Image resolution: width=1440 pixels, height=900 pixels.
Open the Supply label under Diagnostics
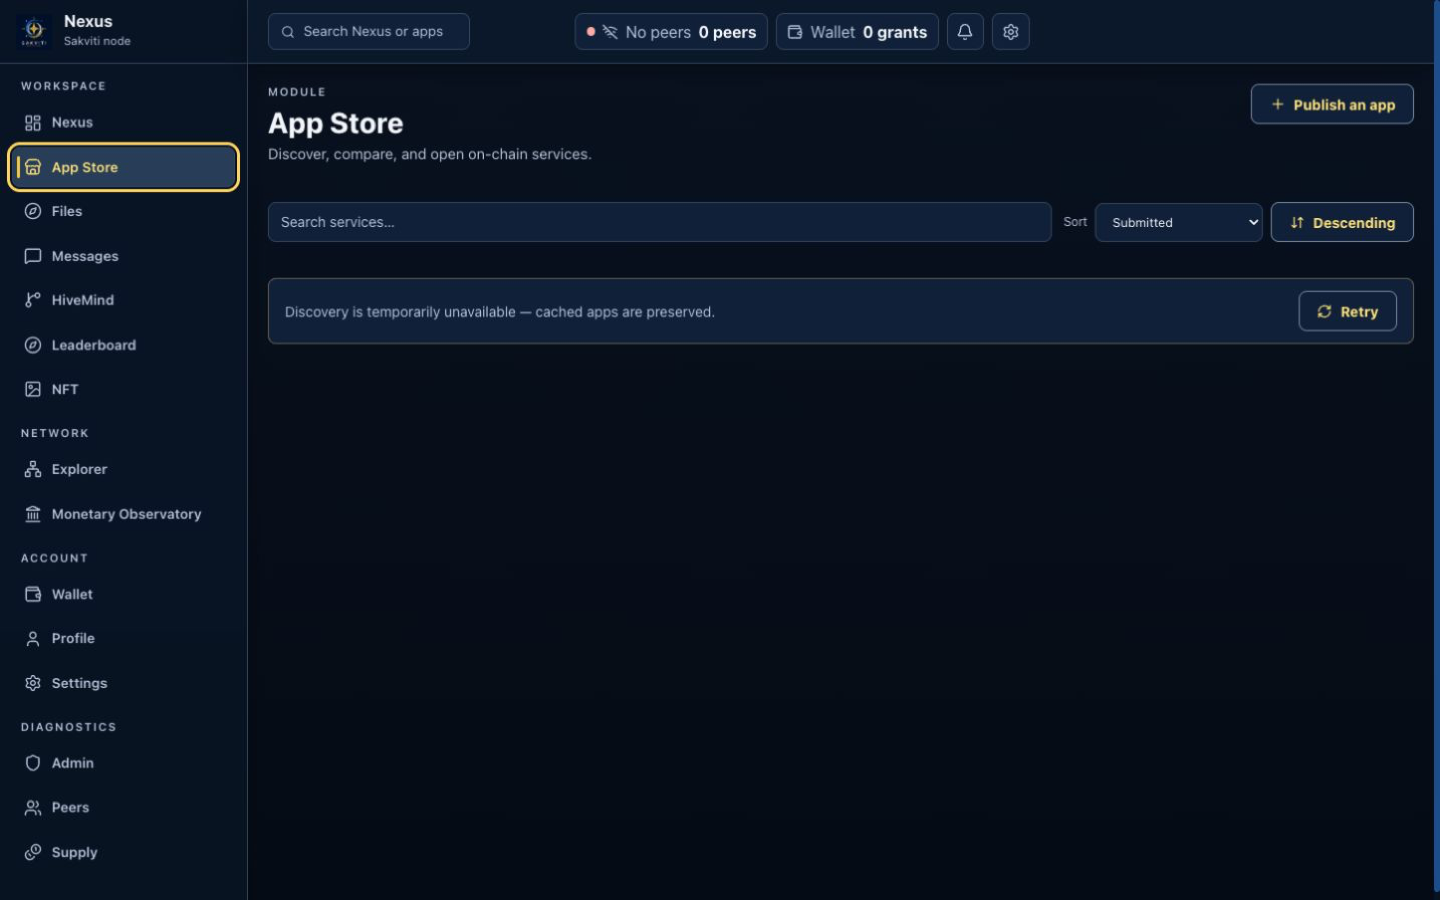click(75, 852)
